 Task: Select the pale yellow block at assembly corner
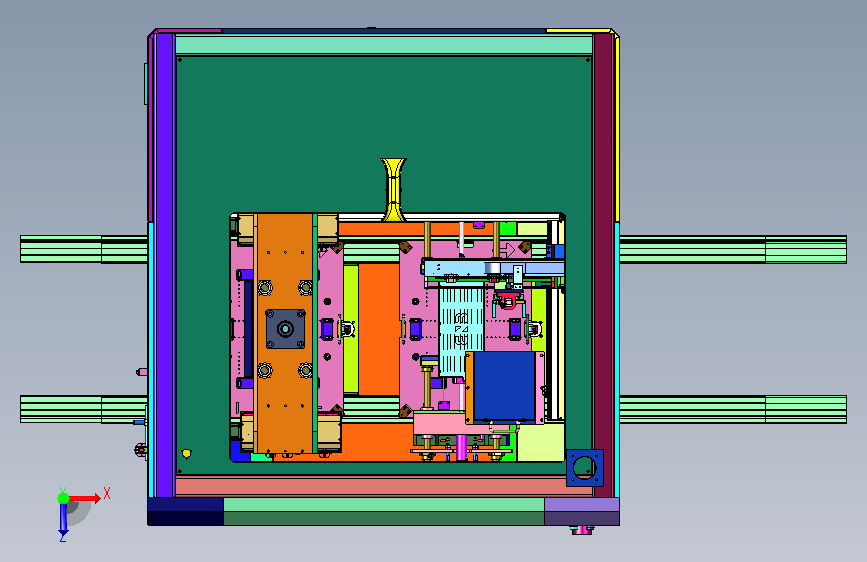click(x=541, y=442)
